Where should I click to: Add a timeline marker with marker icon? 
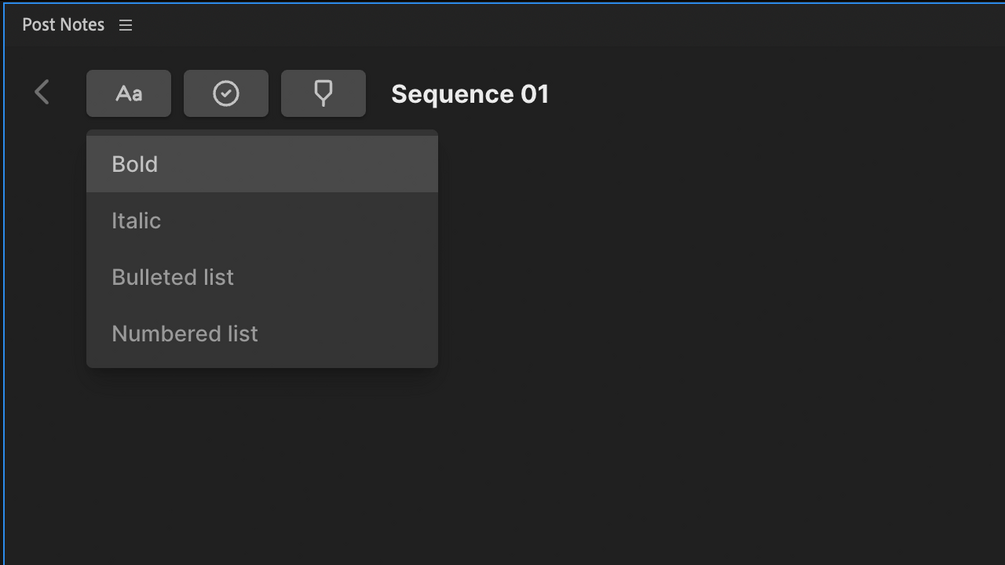(x=323, y=94)
